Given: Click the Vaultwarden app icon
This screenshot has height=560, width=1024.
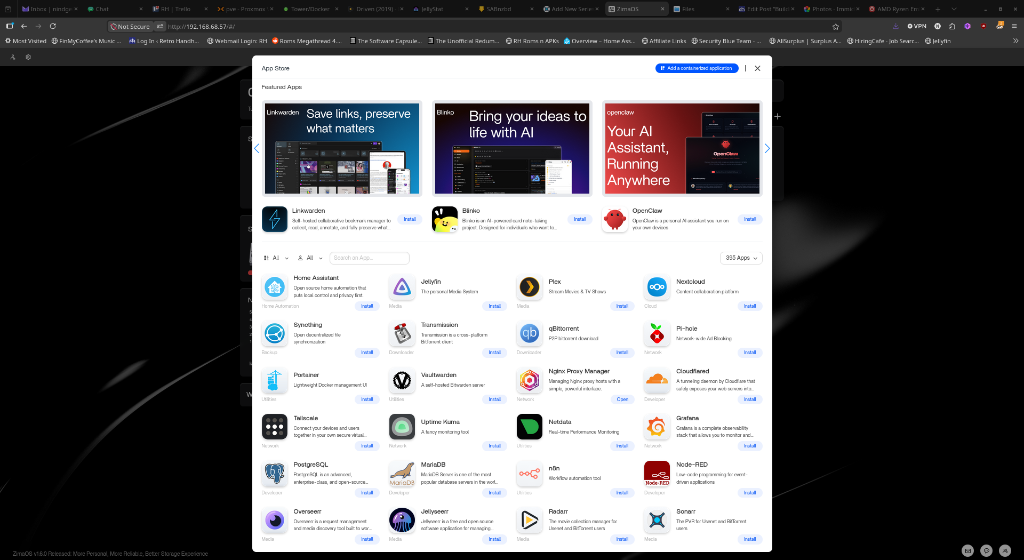Looking at the screenshot, I should click(402, 381).
